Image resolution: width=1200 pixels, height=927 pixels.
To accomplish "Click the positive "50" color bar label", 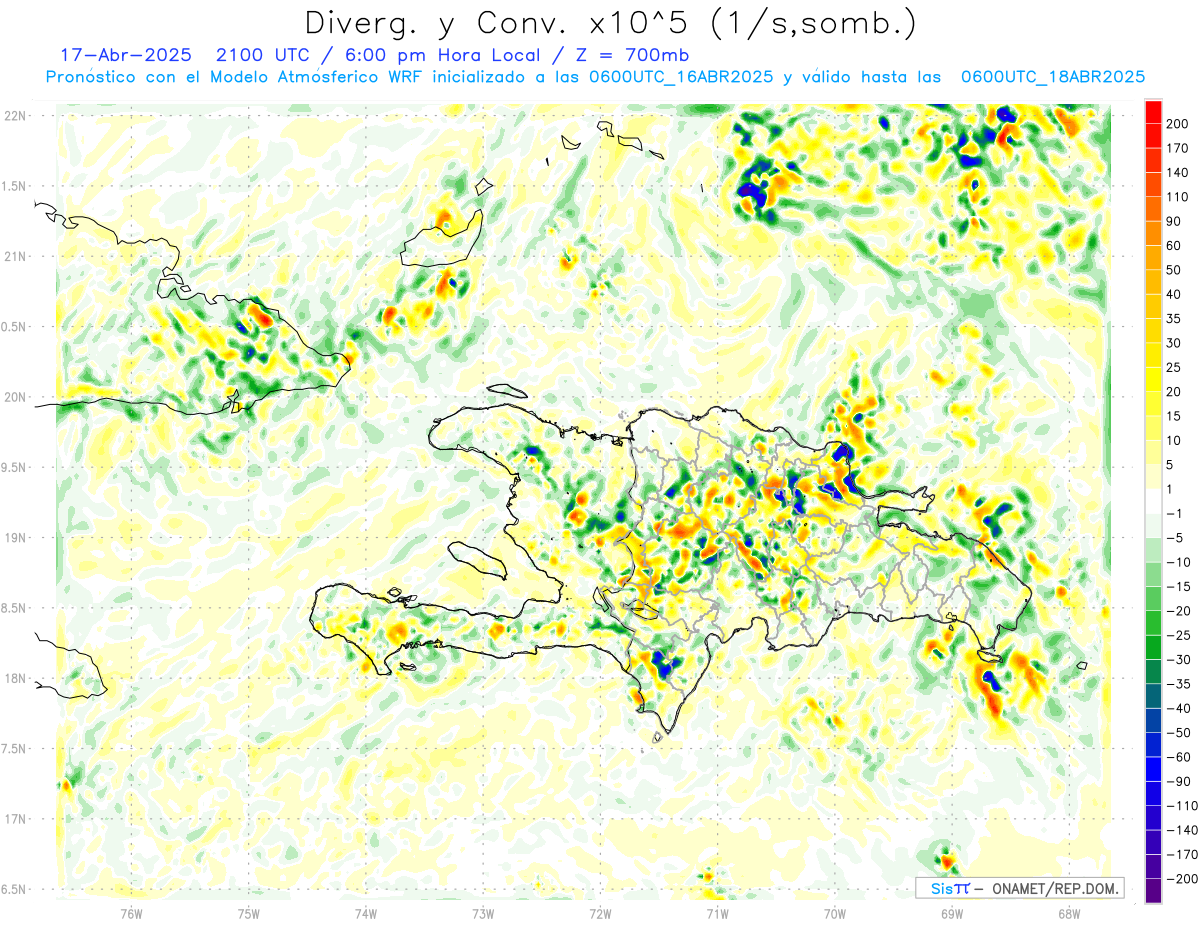I will 1175,270.
